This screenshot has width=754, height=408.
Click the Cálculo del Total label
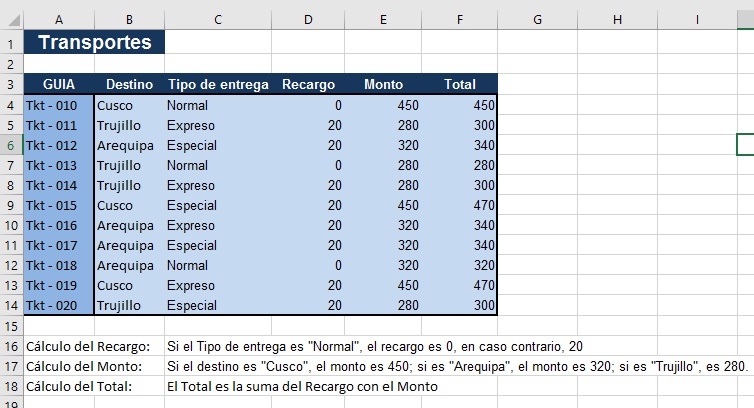pos(79,386)
